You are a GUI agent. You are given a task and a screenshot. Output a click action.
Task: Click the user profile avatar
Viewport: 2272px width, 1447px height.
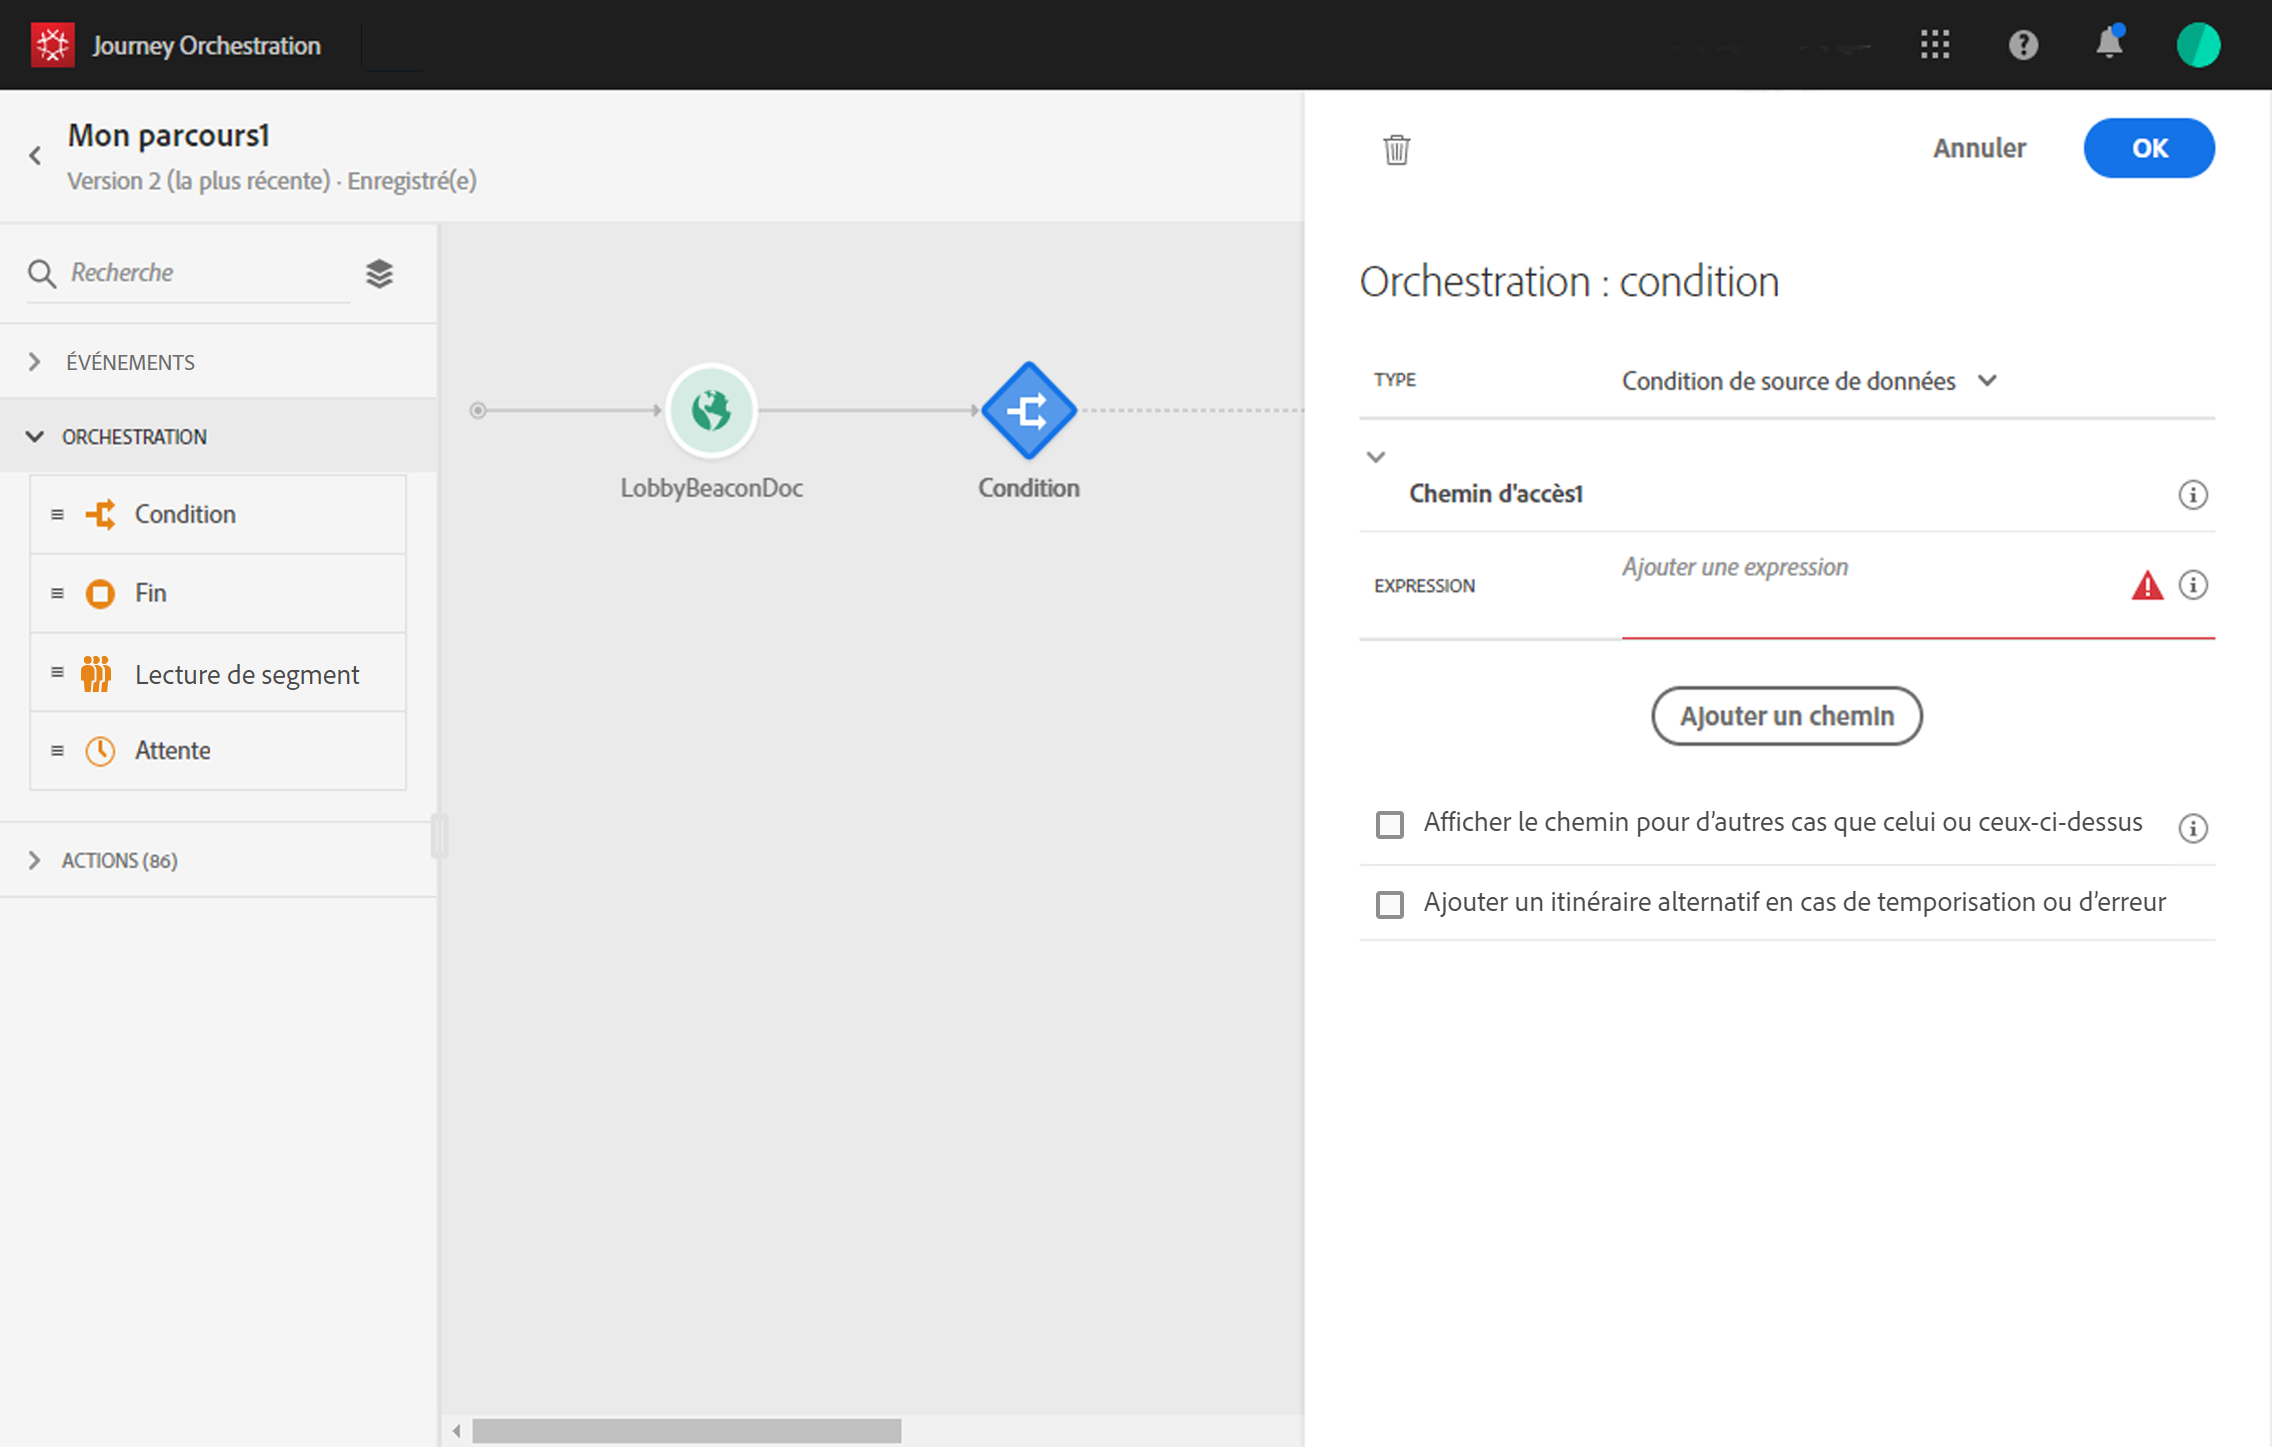[x=2197, y=45]
